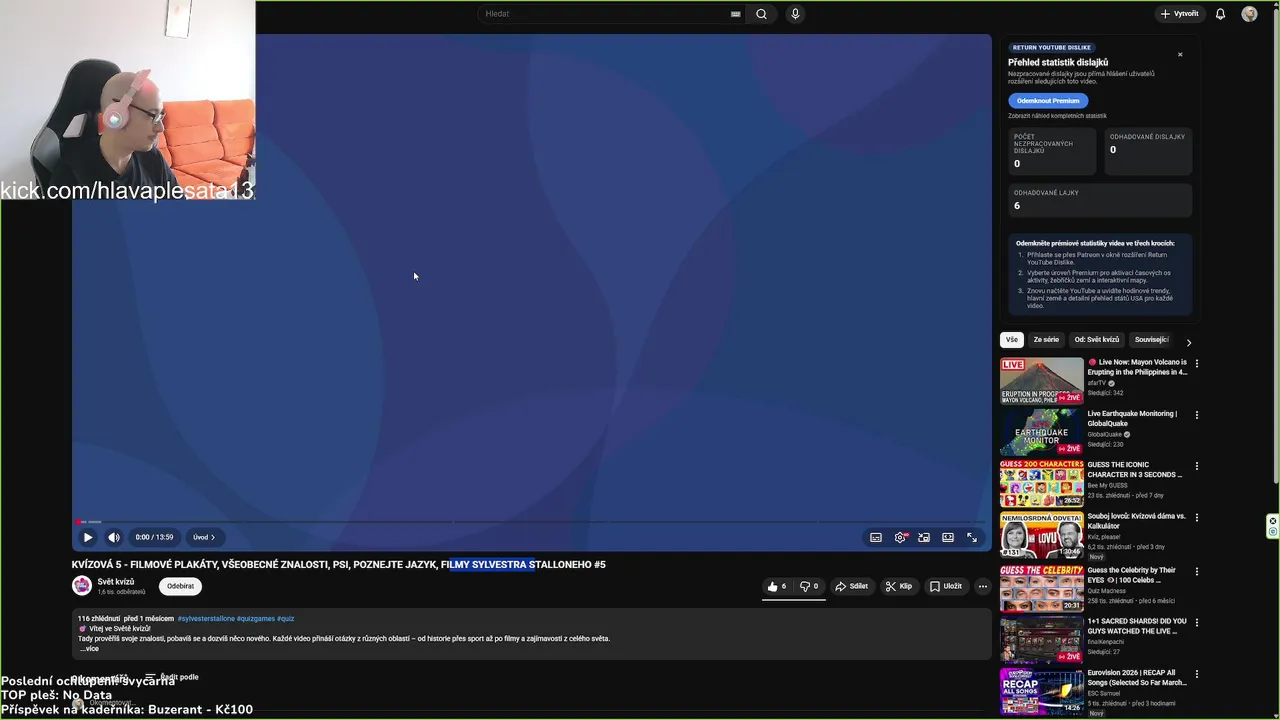Expand the Úvod chapter chip
The image size is (1280, 720).
click(204, 537)
